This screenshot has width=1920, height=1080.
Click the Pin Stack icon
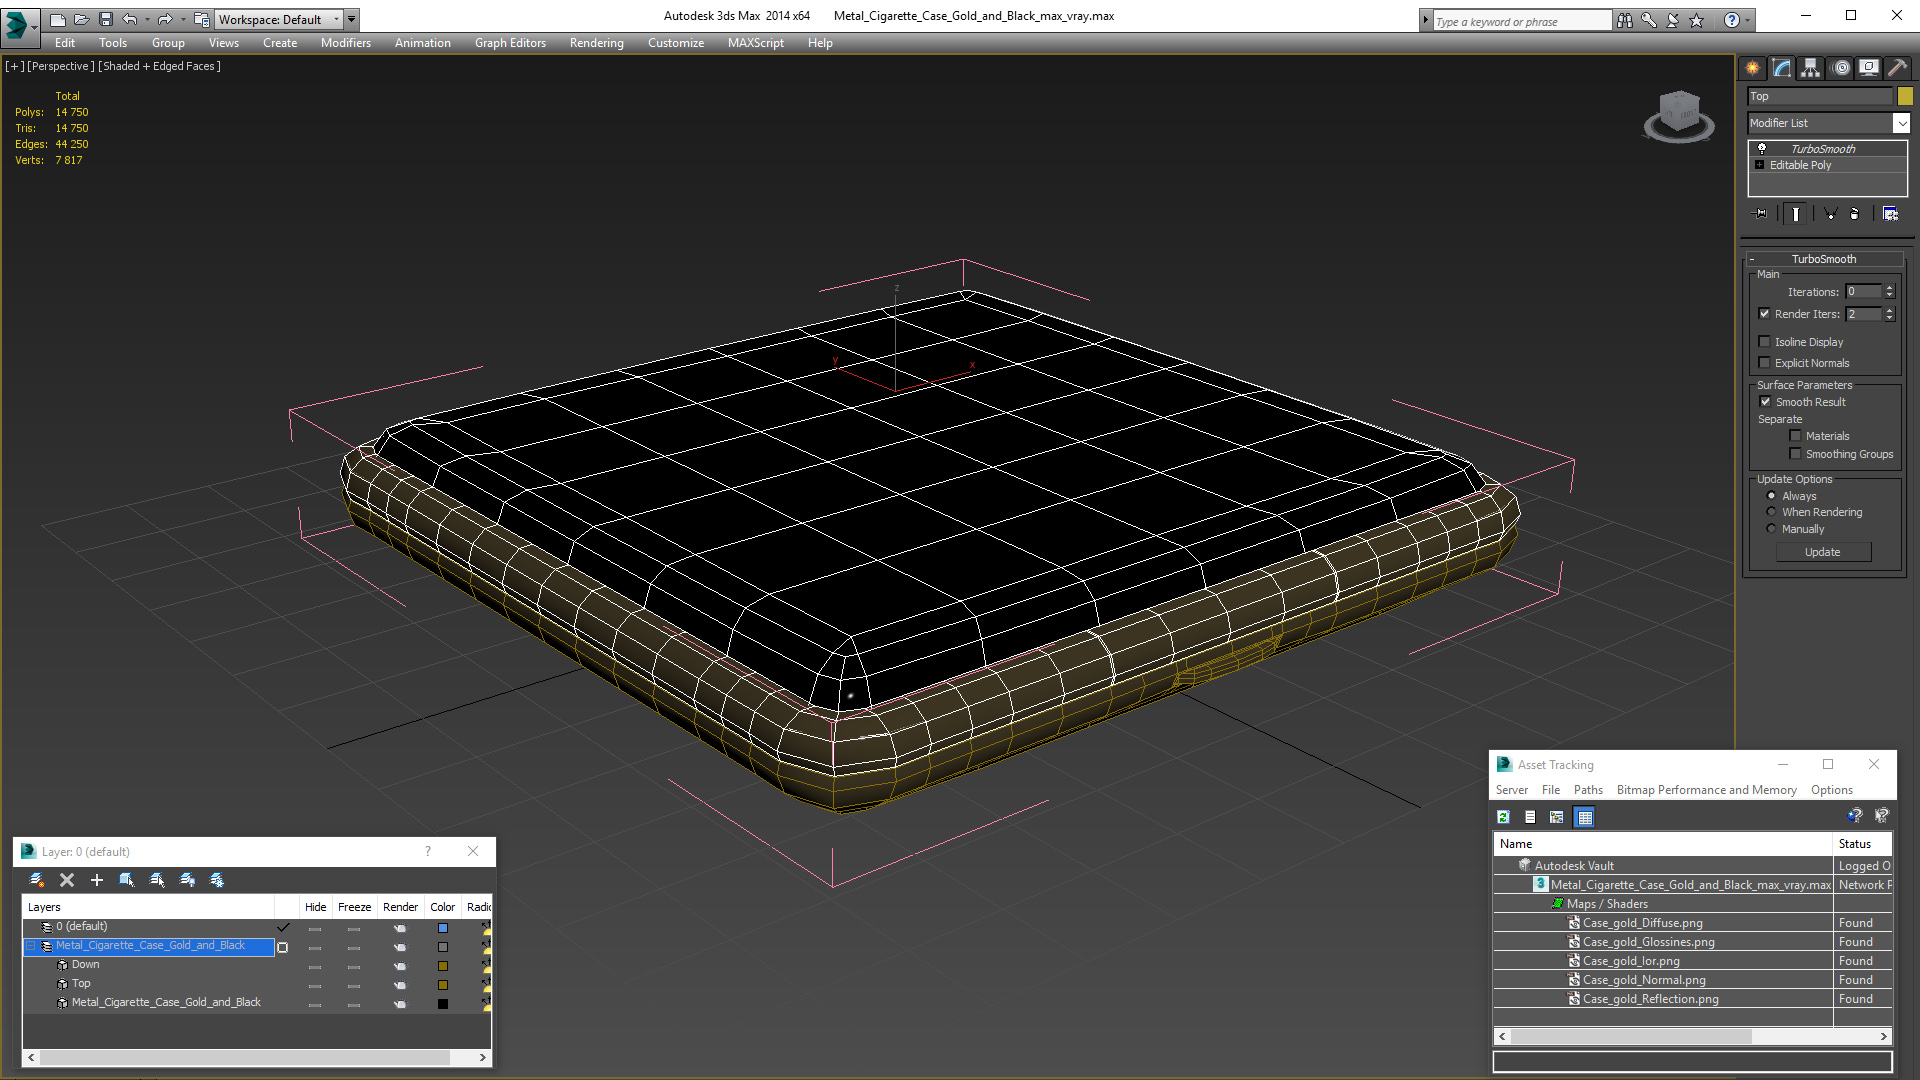(x=1760, y=214)
